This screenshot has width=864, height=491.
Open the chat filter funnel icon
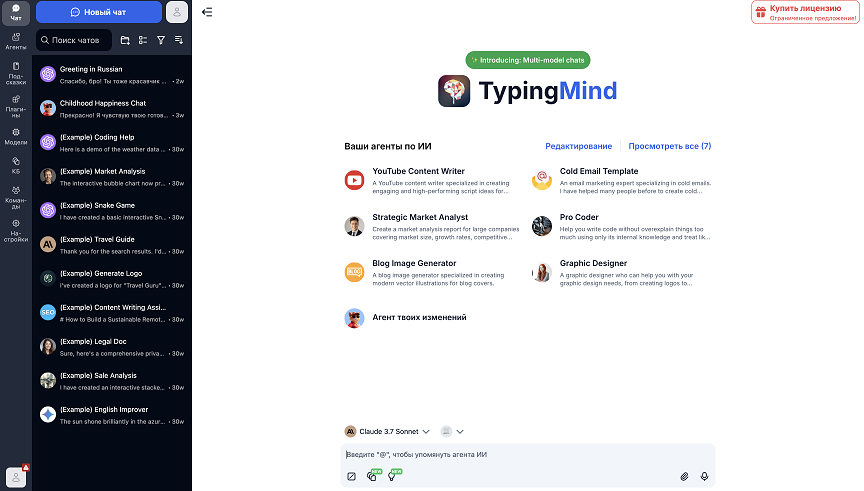[x=161, y=40]
